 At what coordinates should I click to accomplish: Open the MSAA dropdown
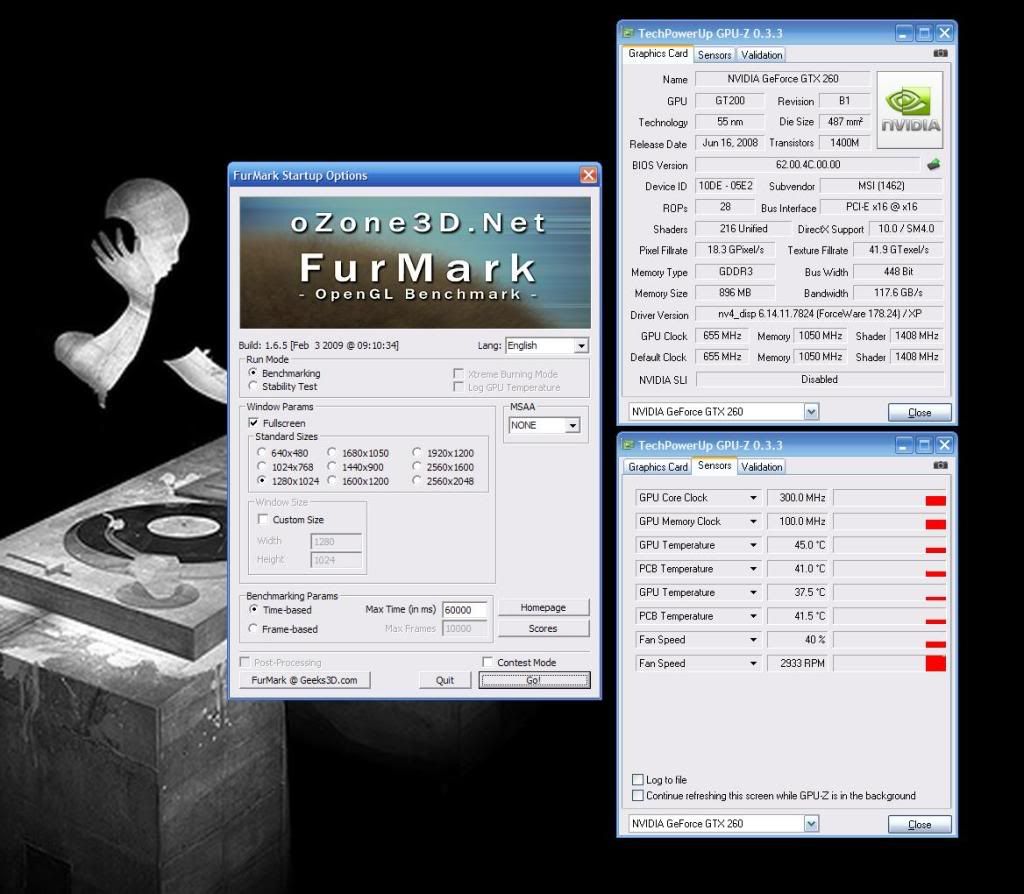click(x=572, y=425)
